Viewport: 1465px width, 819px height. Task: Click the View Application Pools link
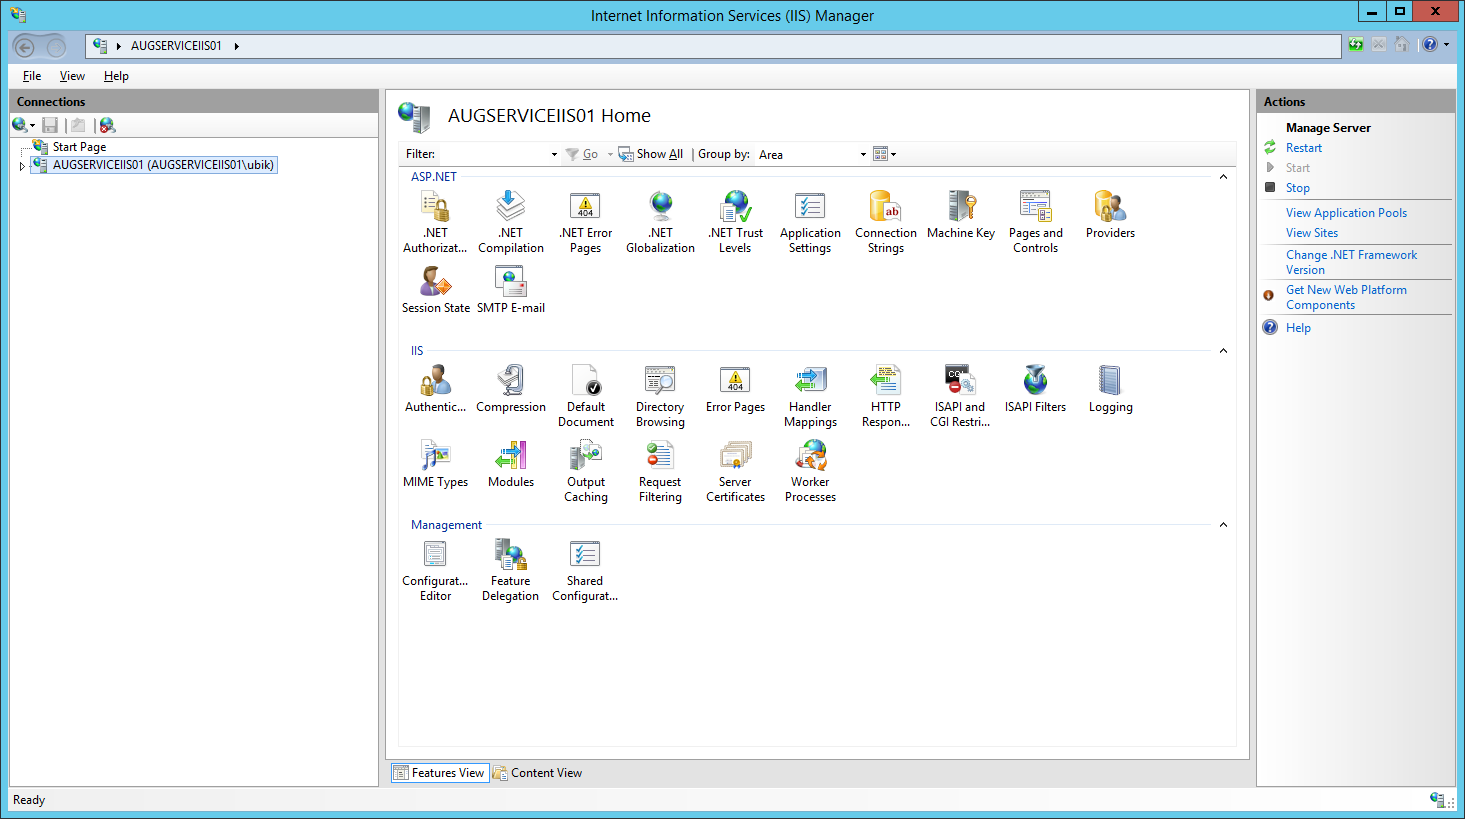[1345, 213]
